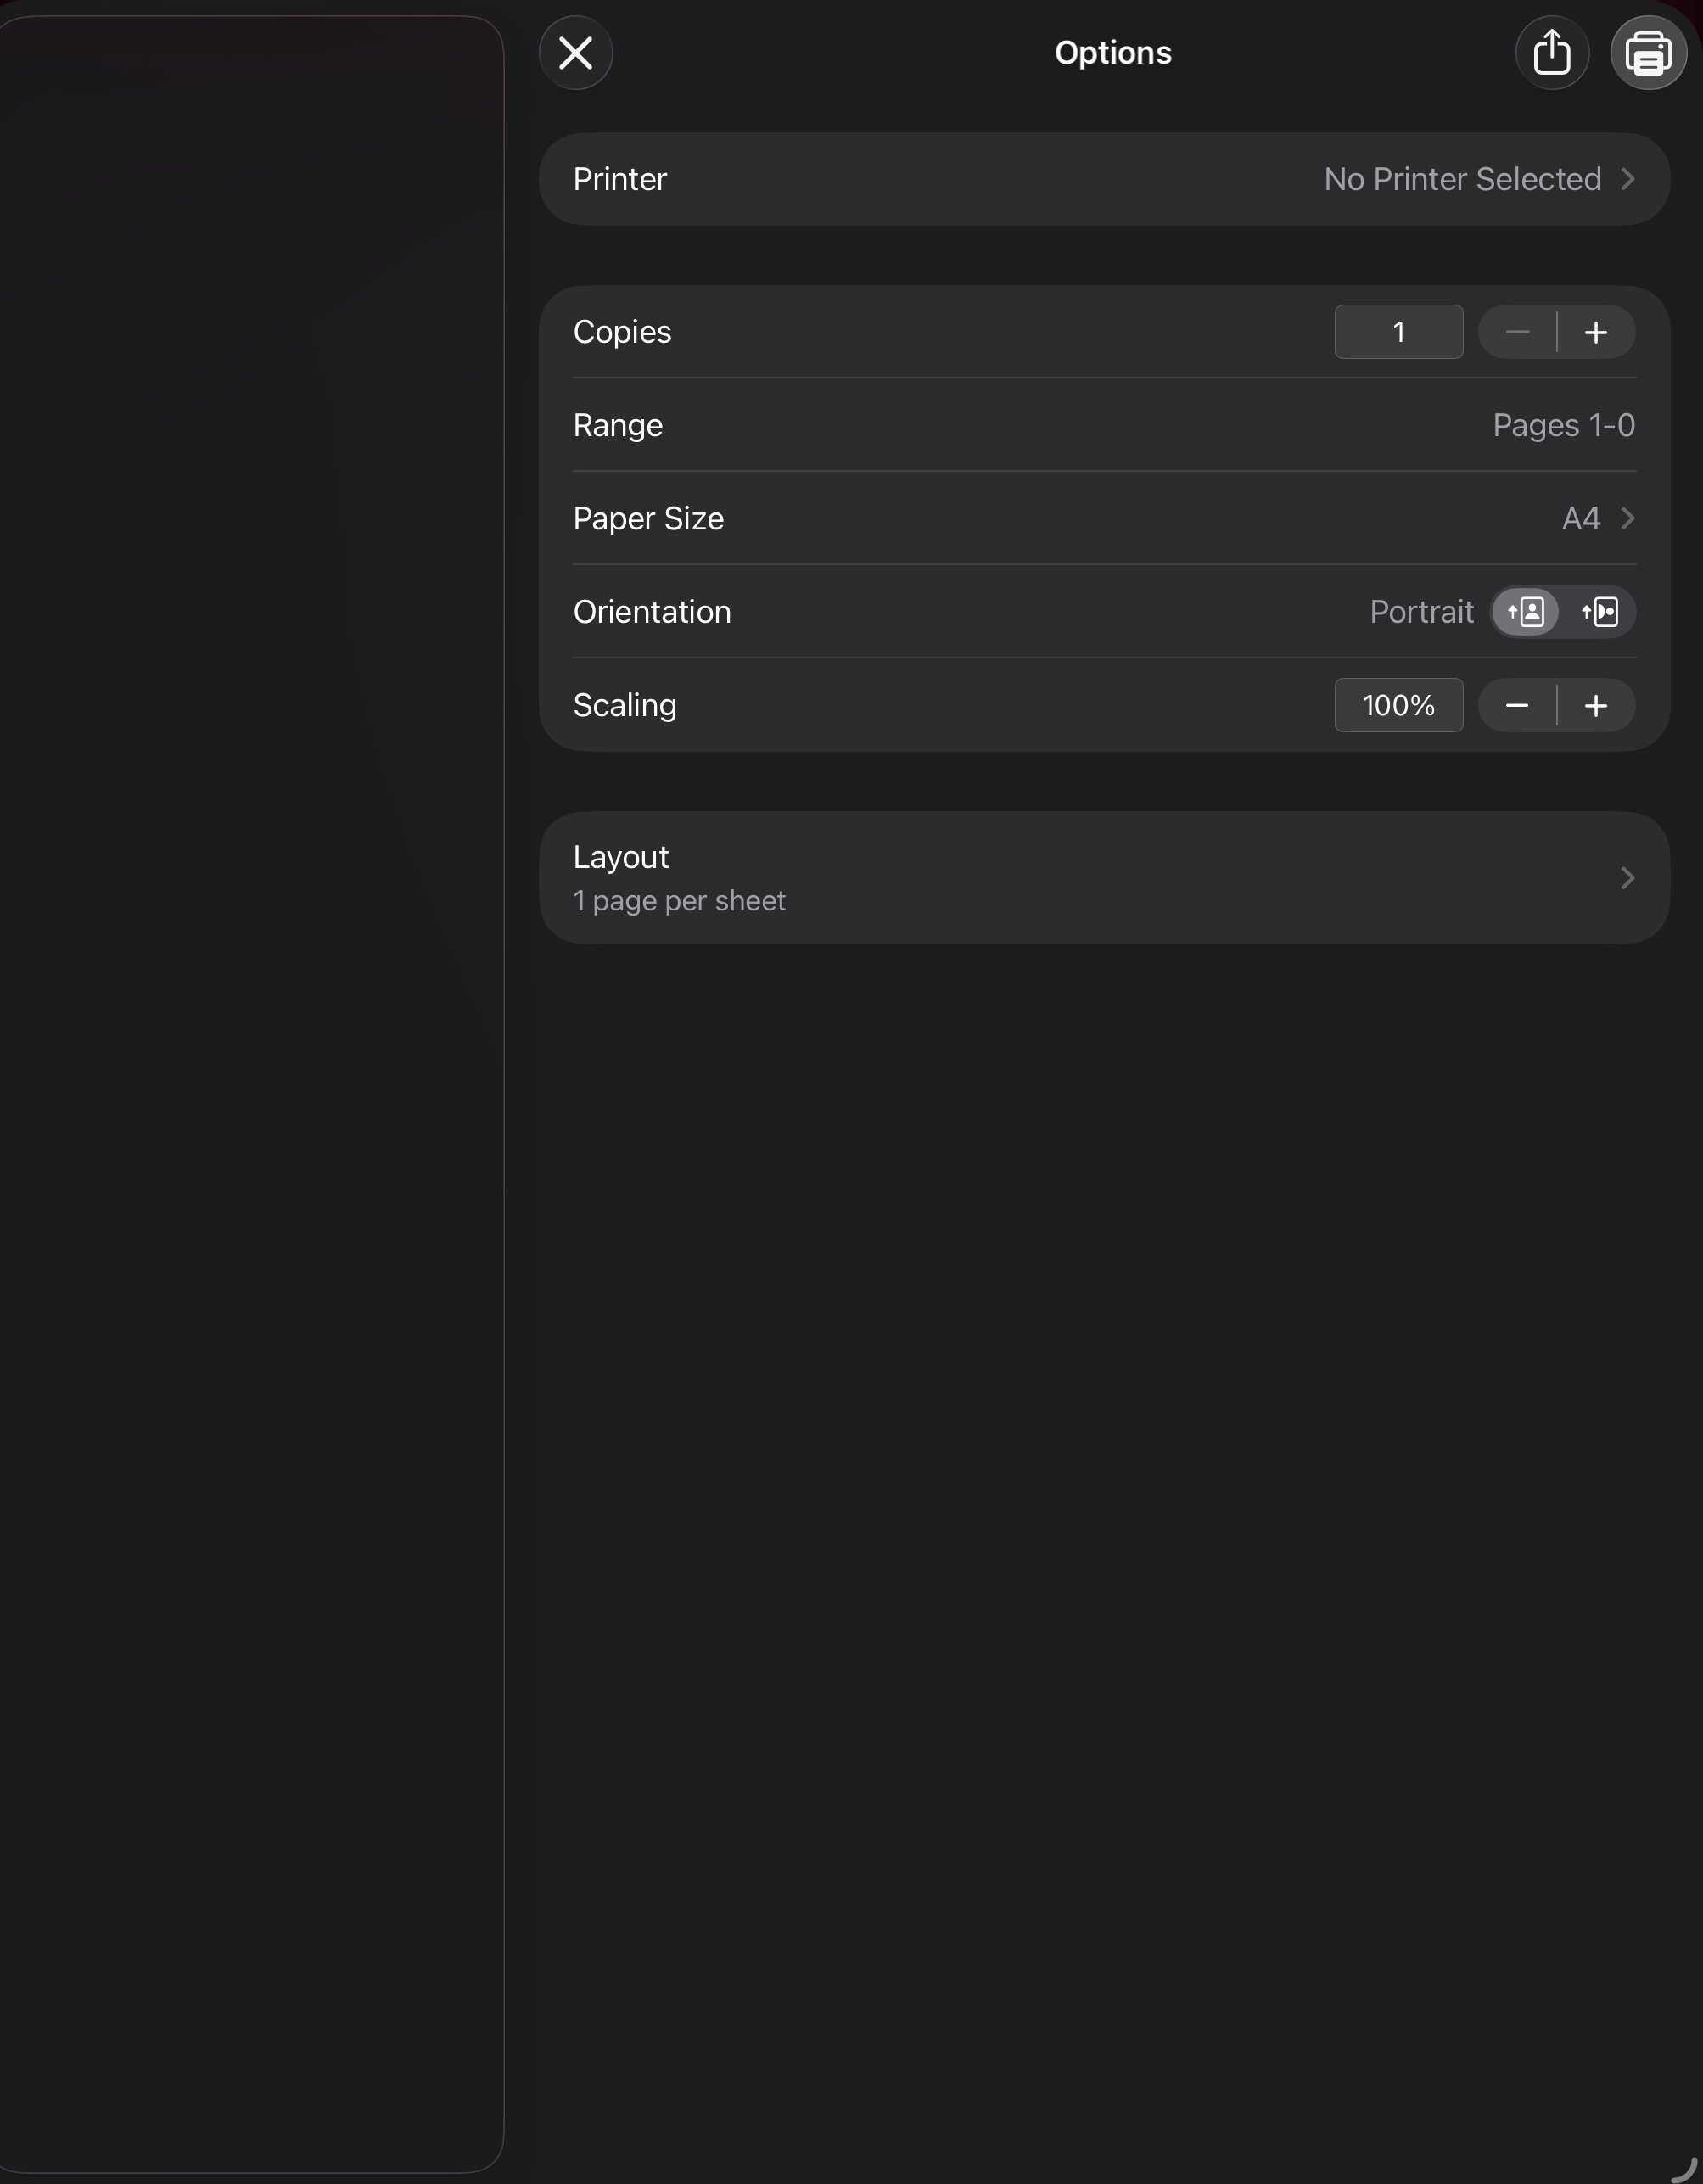Expand the Paper Size A4 chevron
The image size is (1703, 2184).
1627,519
